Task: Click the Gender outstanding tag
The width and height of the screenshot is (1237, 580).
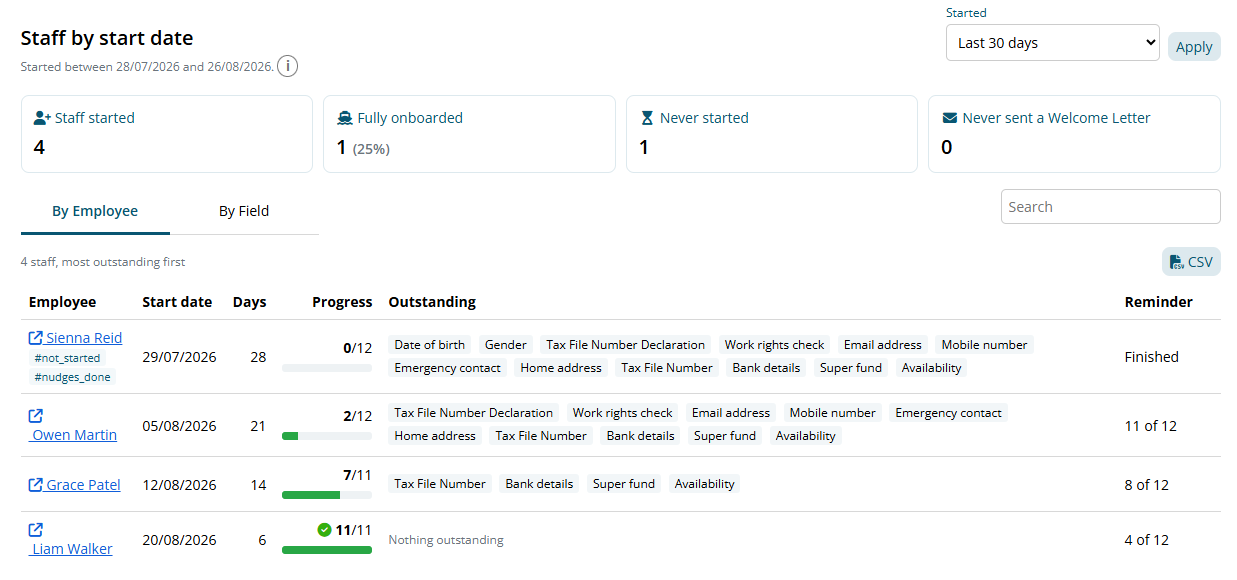Action: tap(506, 345)
